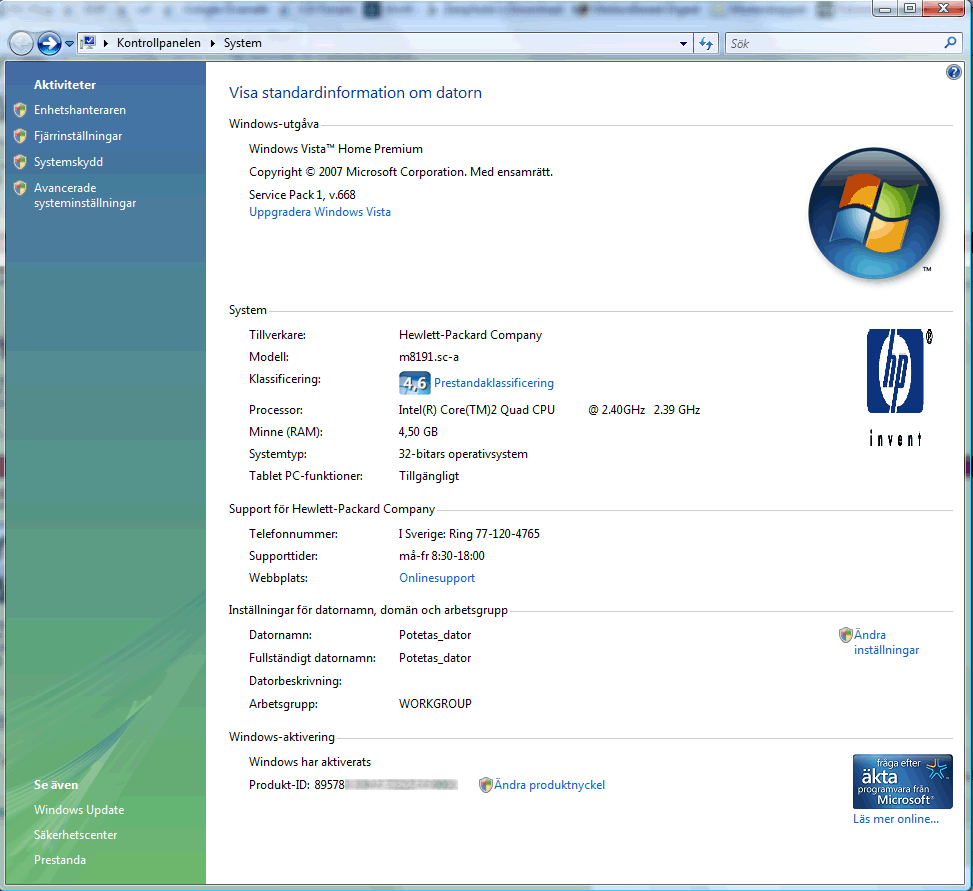Open Systemskydd
The width and height of the screenshot is (973, 891).
tap(68, 162)
